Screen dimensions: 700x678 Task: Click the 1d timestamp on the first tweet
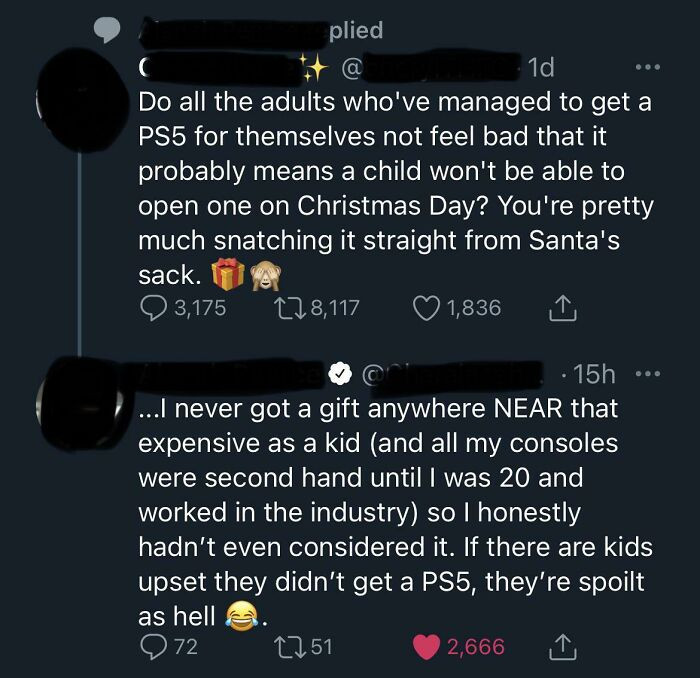tap(541, 68)
